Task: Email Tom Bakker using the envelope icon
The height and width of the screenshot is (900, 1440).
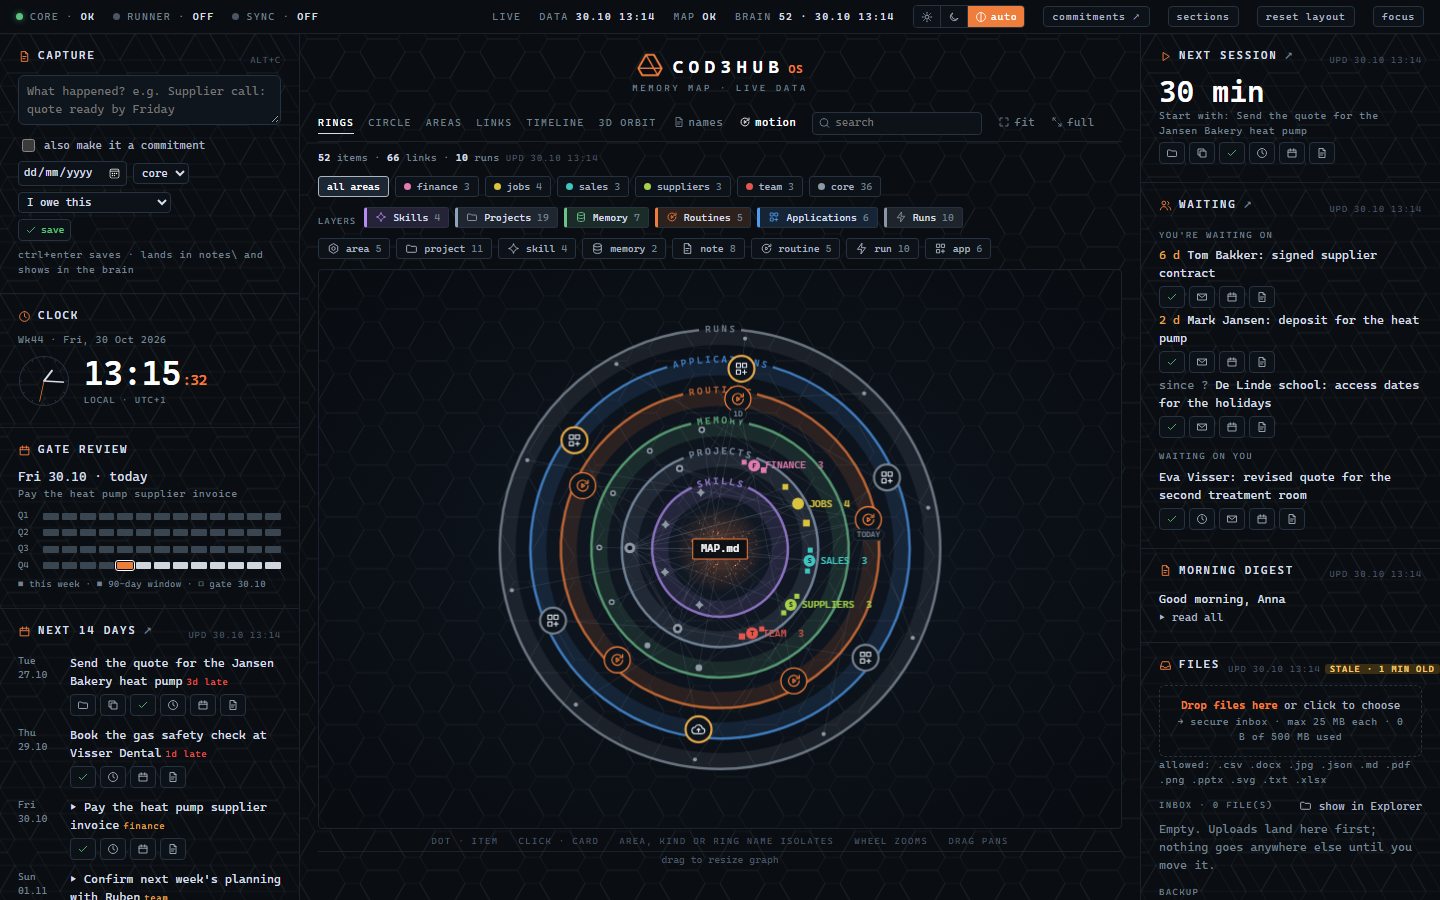Action: click(x=1202, y=297)
